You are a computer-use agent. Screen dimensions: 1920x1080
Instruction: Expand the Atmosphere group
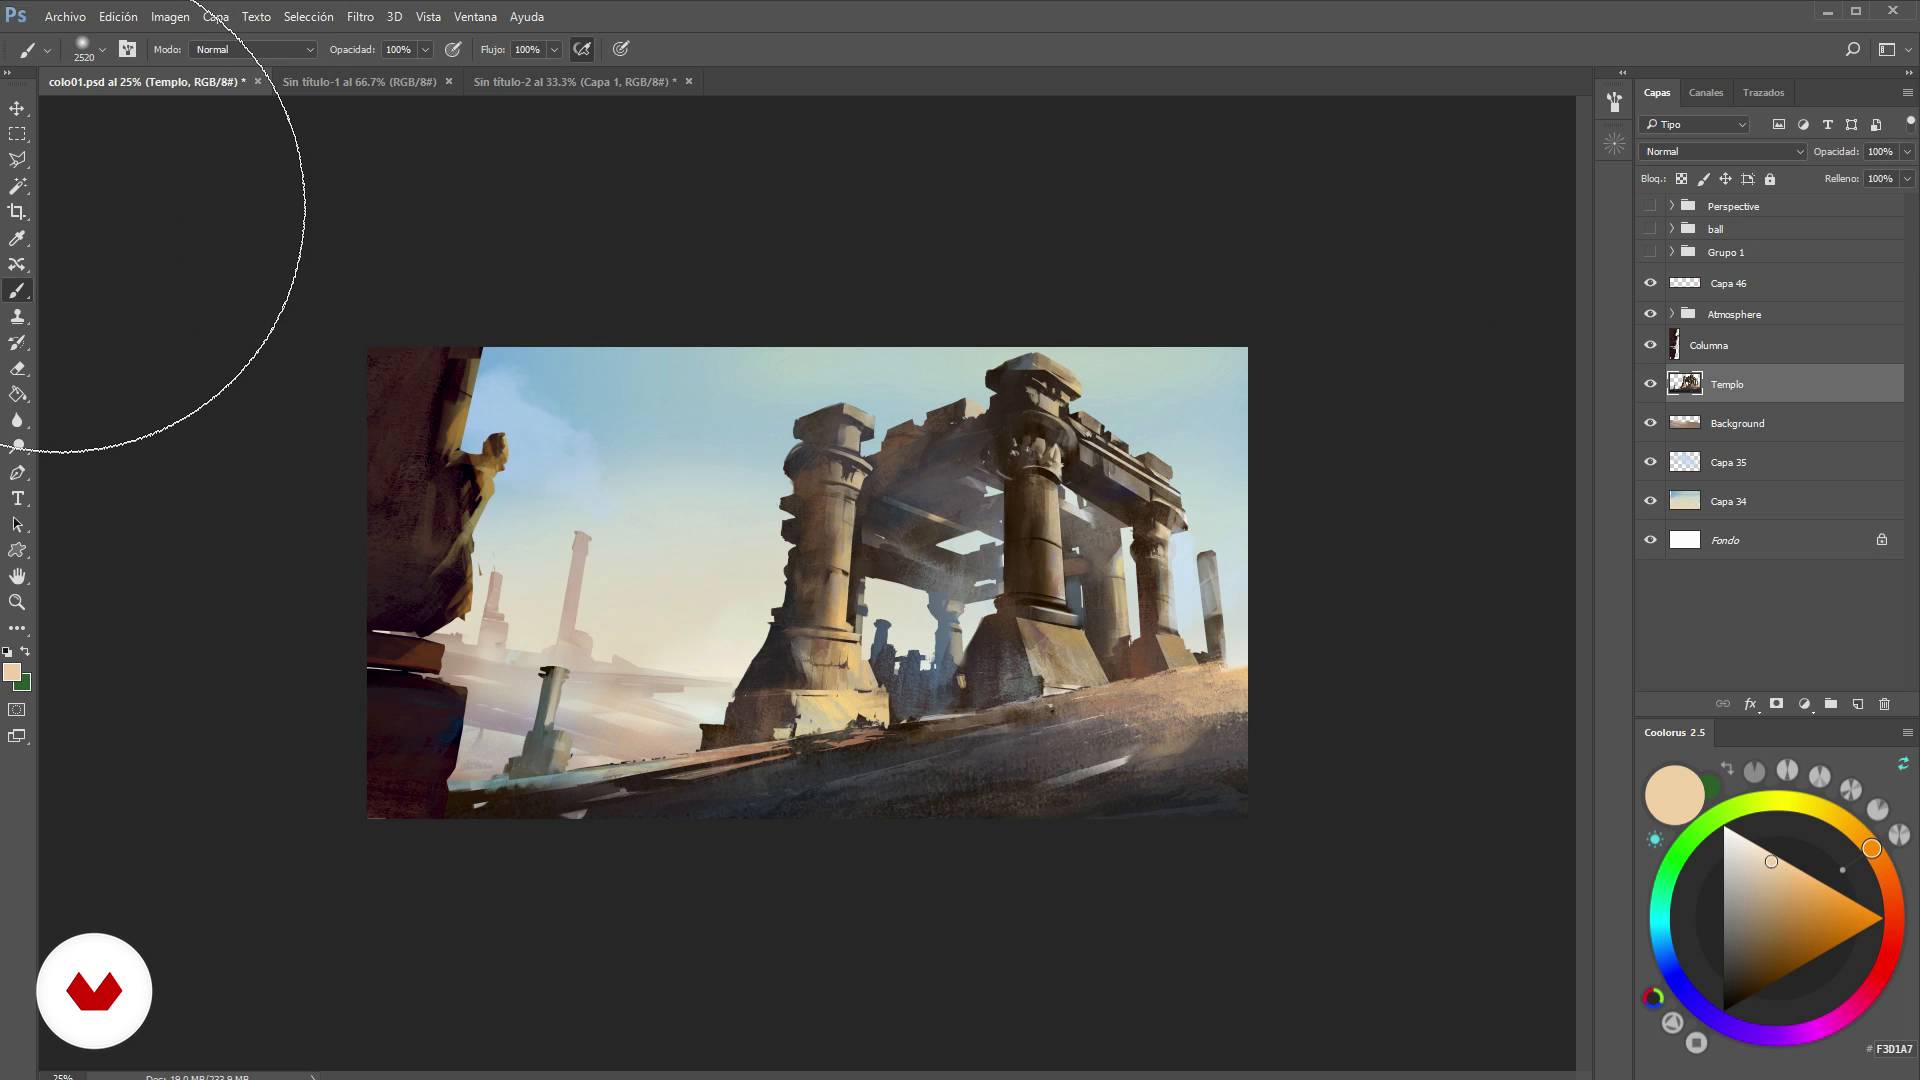1671,314
